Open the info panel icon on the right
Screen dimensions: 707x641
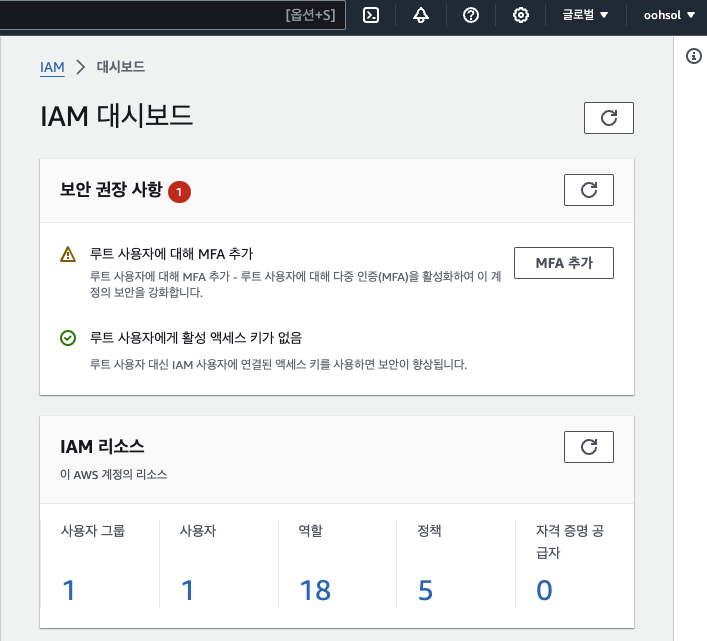coord(694,56)
